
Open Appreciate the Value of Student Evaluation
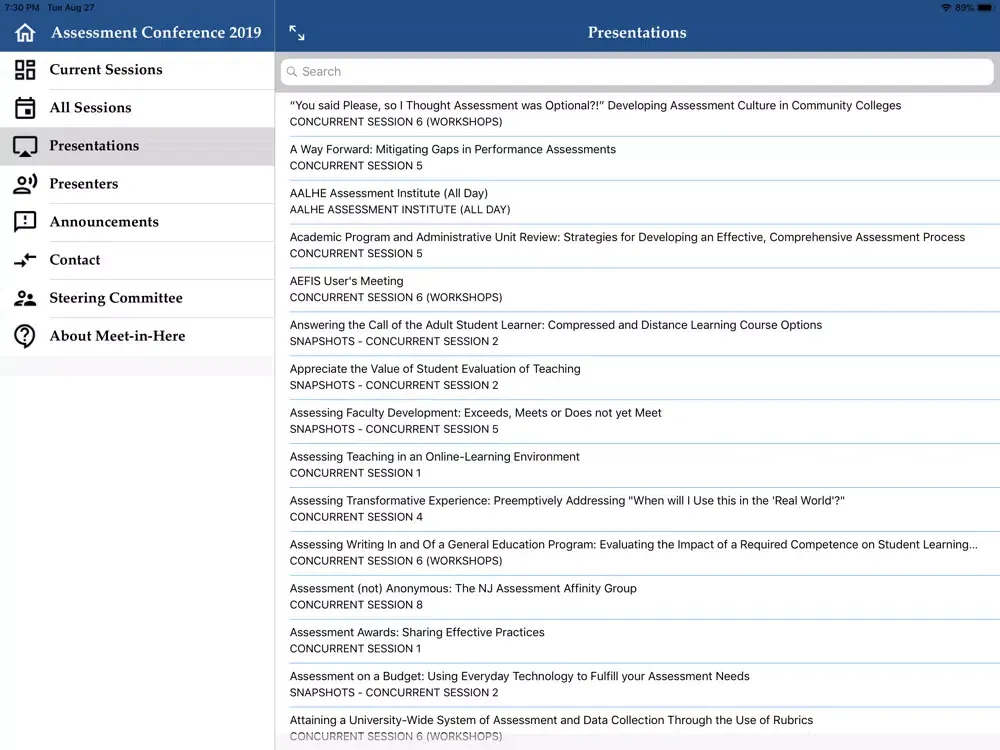[x=638, y=378]
